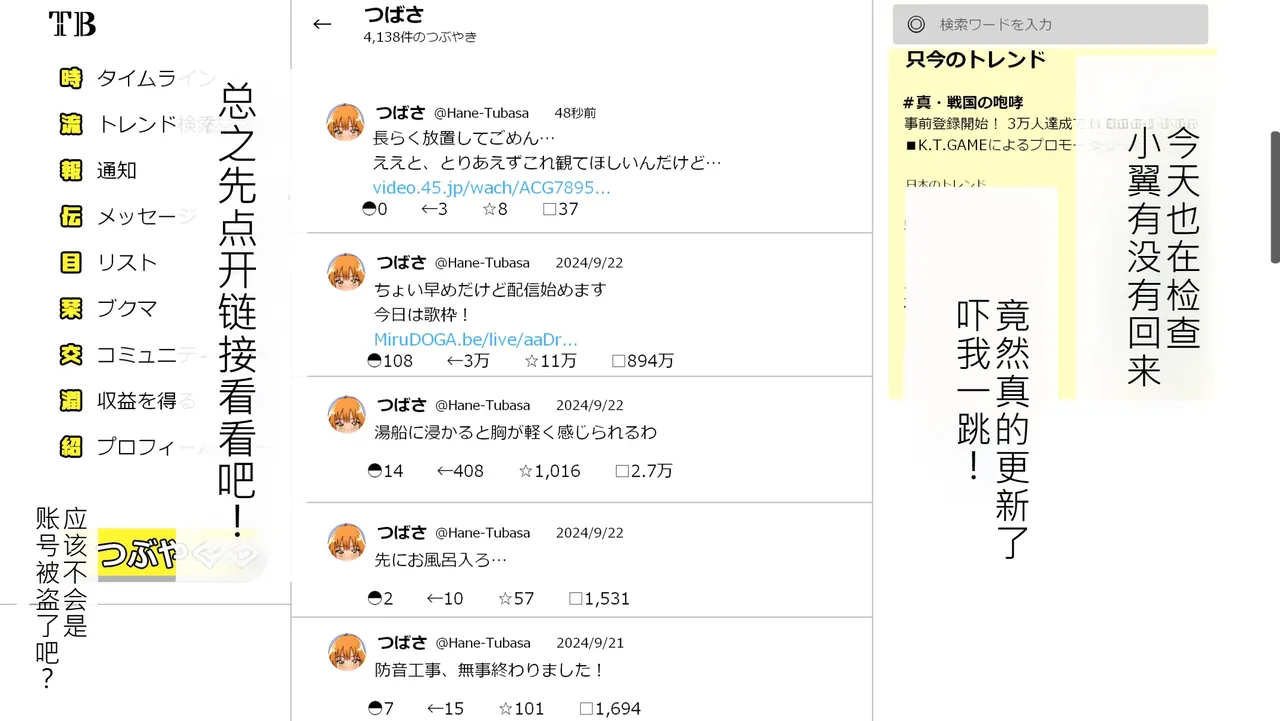This screenshot has height=721, width=1280.
Task: Open the ブクマ bookmarks icon
Action: [71, 308]
